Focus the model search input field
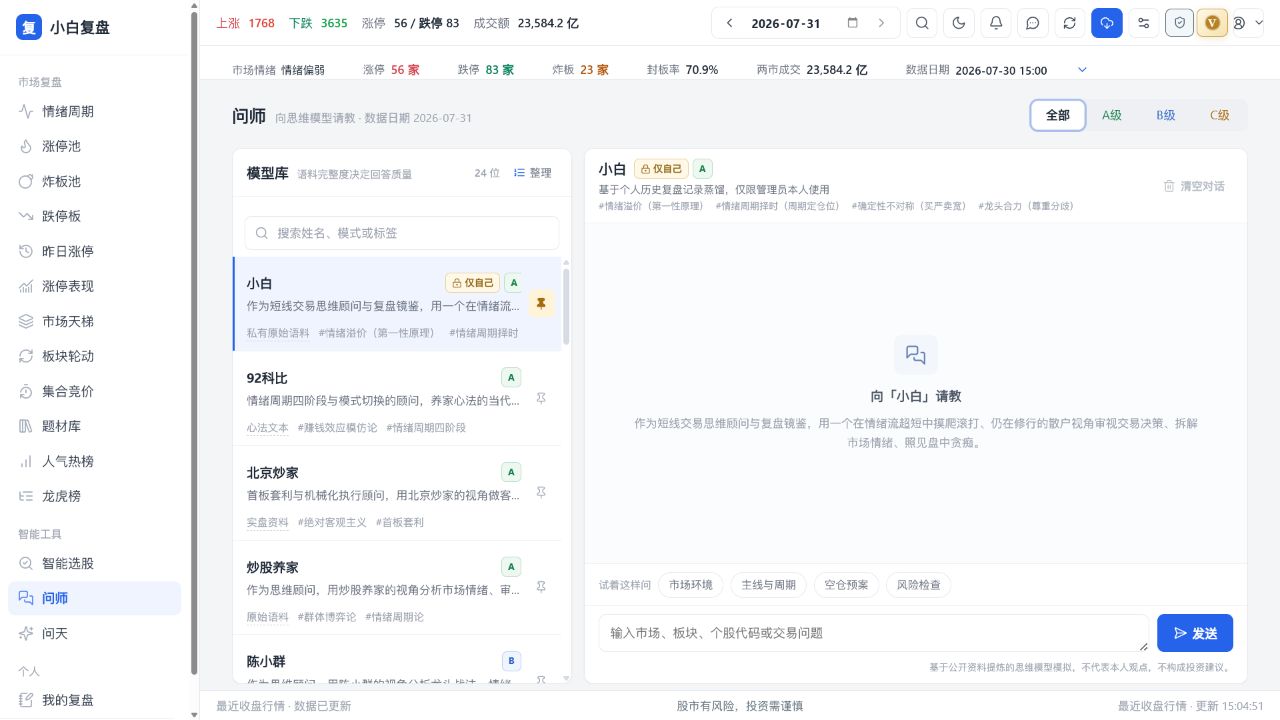Screen dimensions: 1280x720 (x=402, y=233)
